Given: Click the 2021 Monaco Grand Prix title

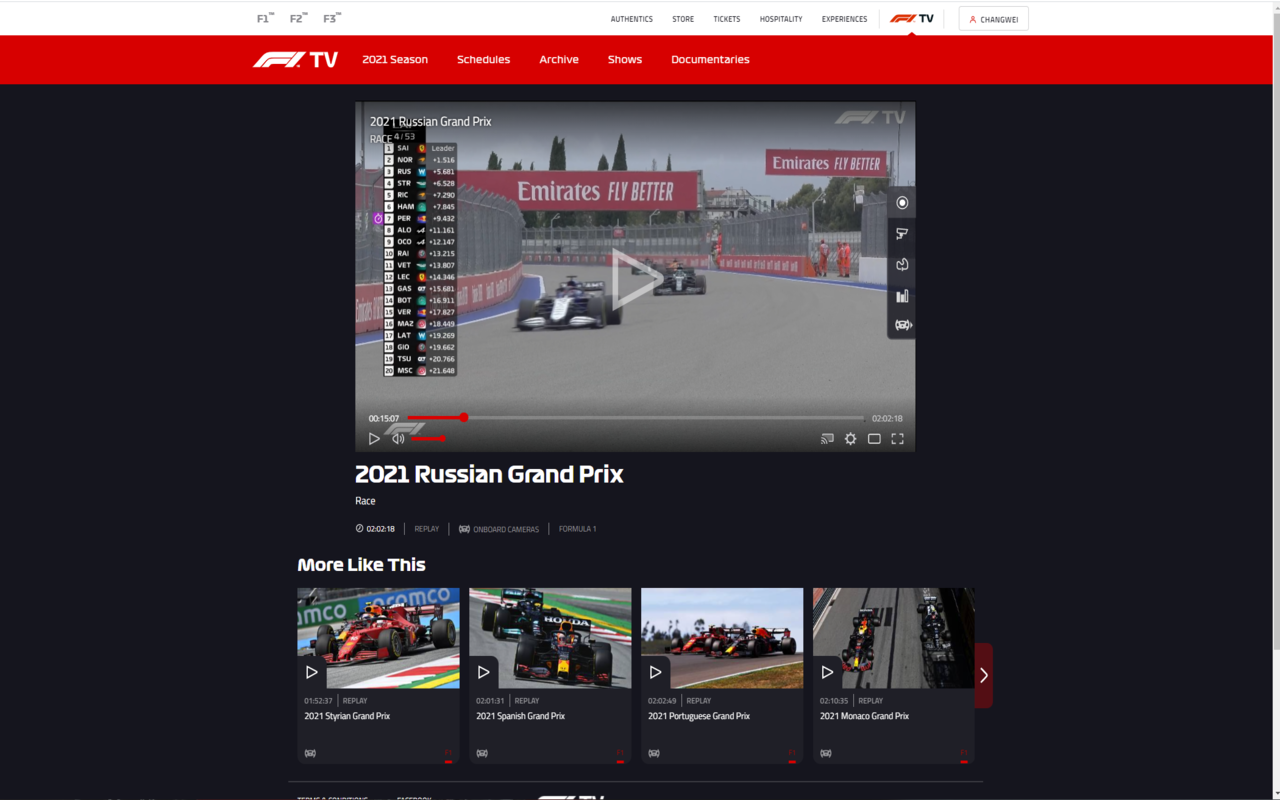Looking at the screenshot, I should (x=864, y=716).
